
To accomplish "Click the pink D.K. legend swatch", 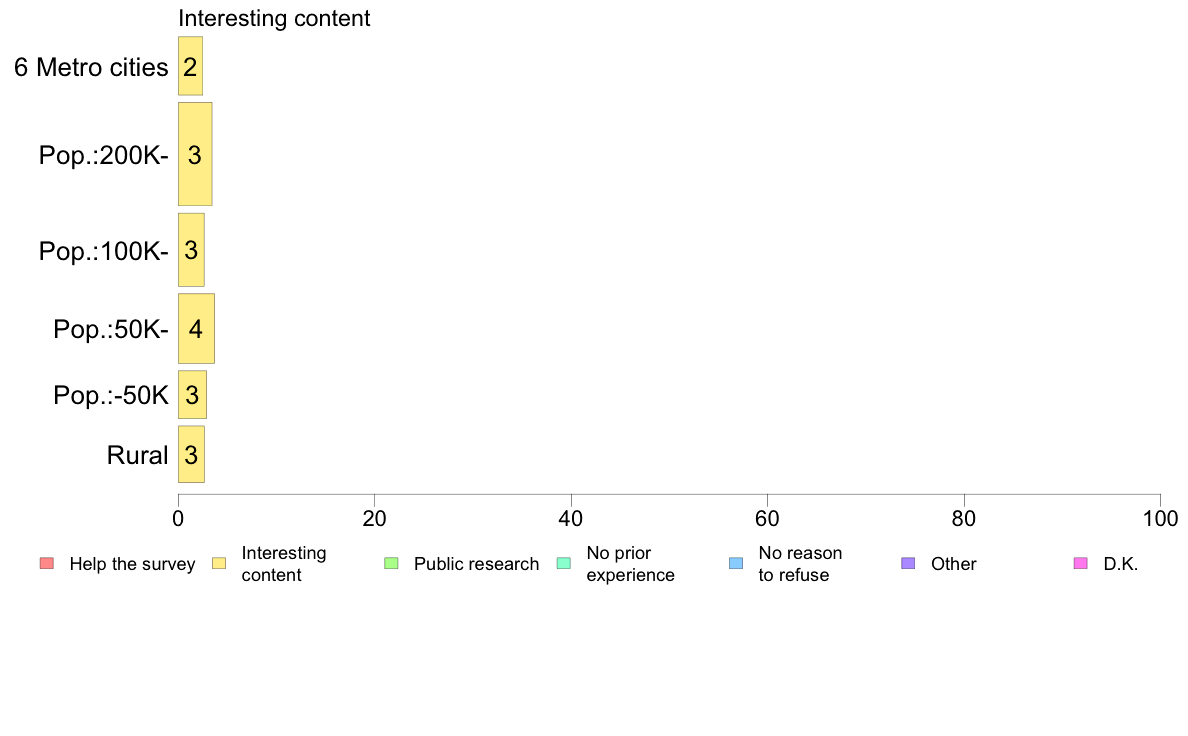I will (x=1080, y=563).
